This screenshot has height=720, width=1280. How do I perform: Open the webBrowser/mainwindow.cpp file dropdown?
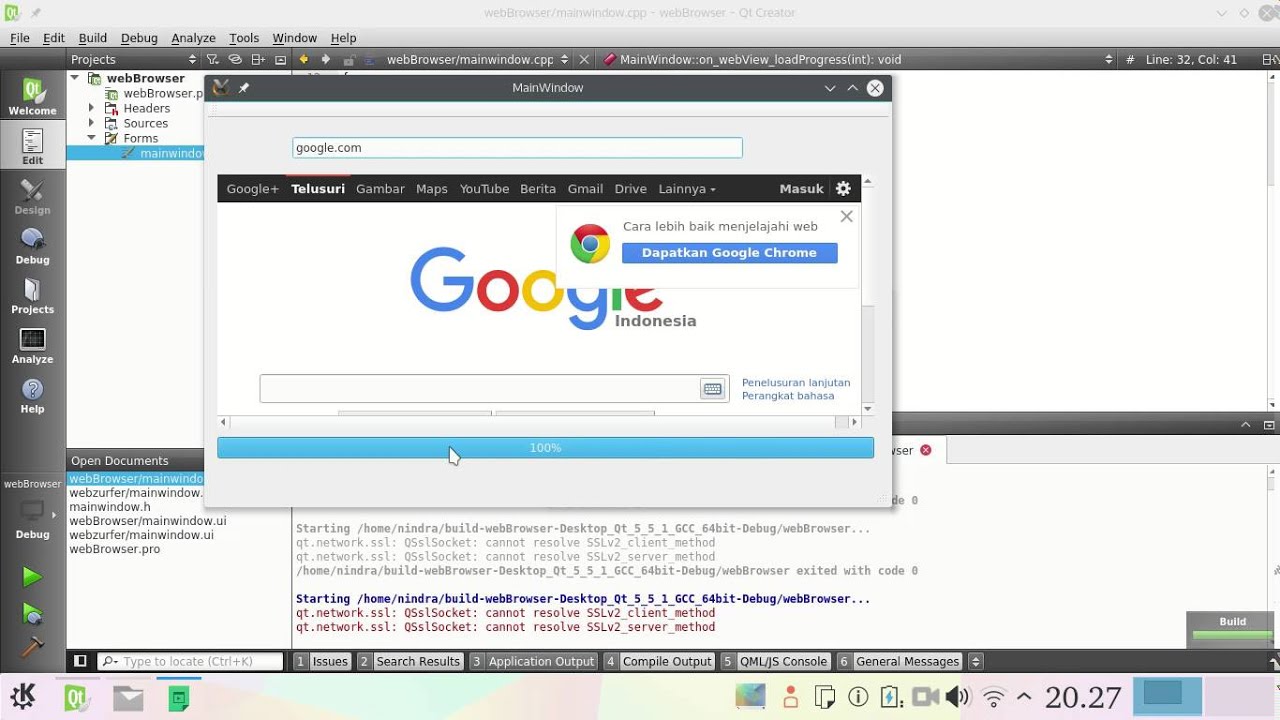click(477, 60)
